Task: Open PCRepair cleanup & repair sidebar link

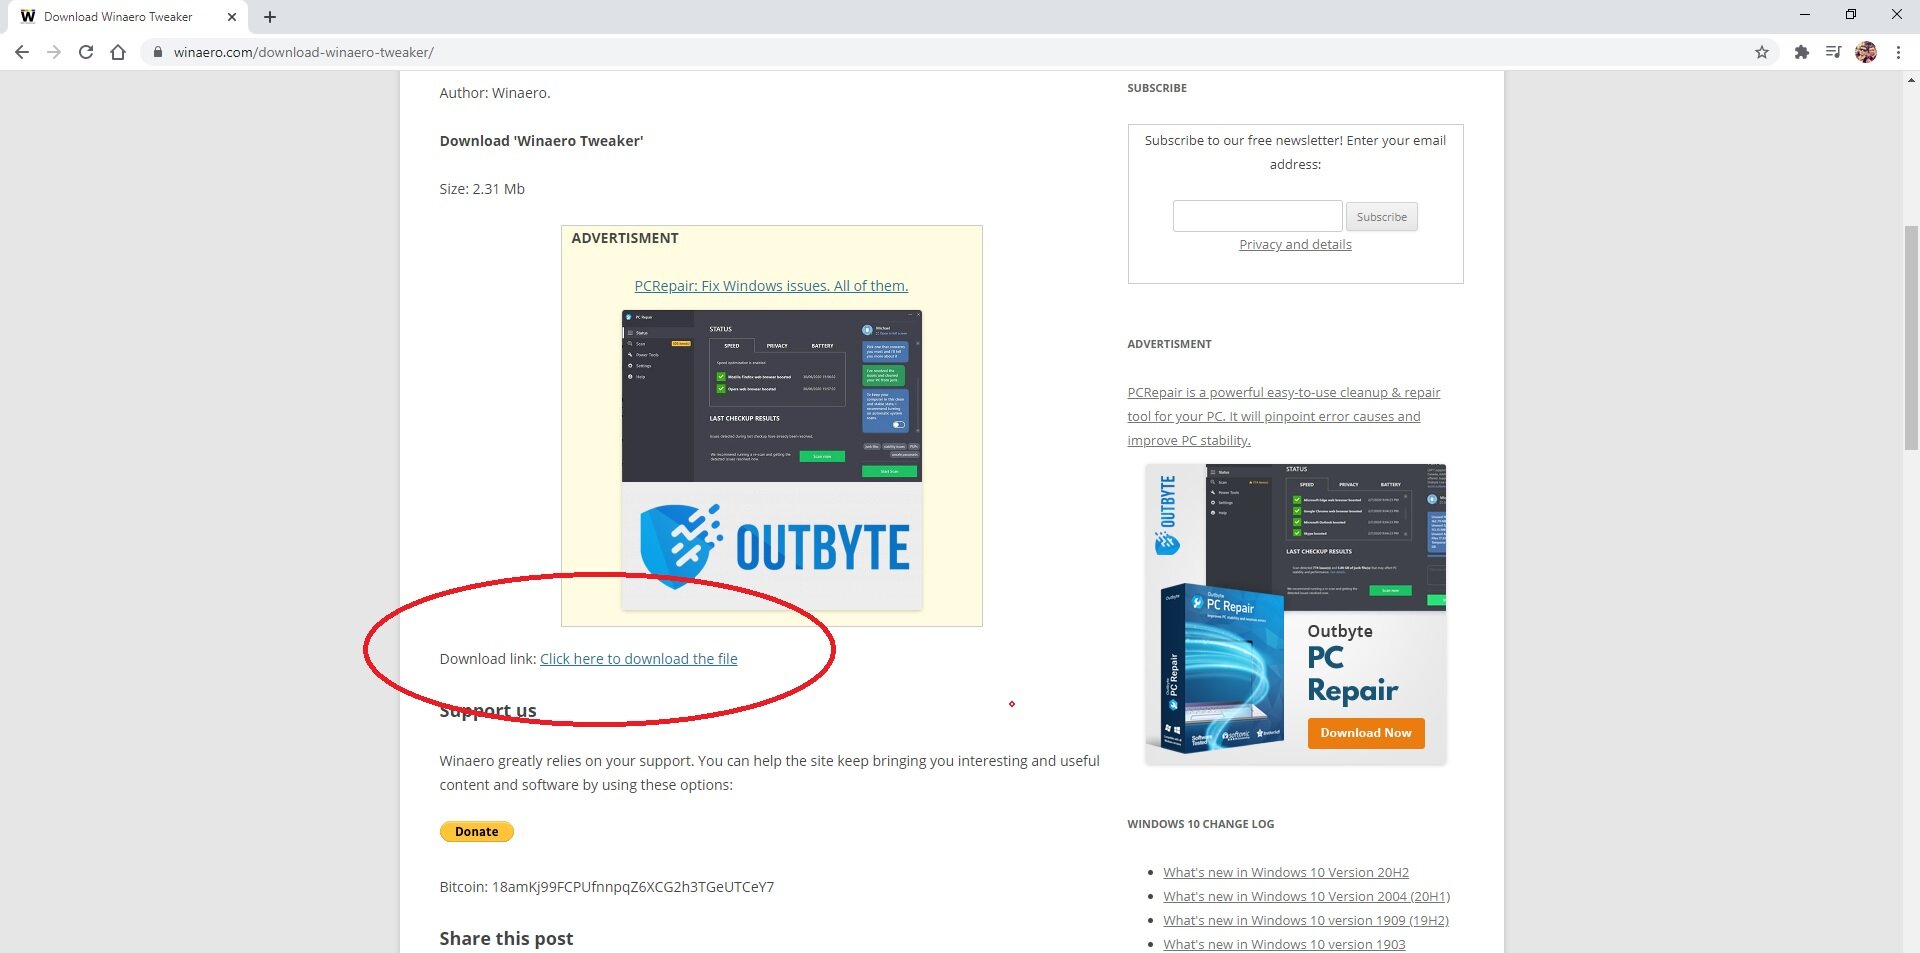Action: coord(1284,416)
